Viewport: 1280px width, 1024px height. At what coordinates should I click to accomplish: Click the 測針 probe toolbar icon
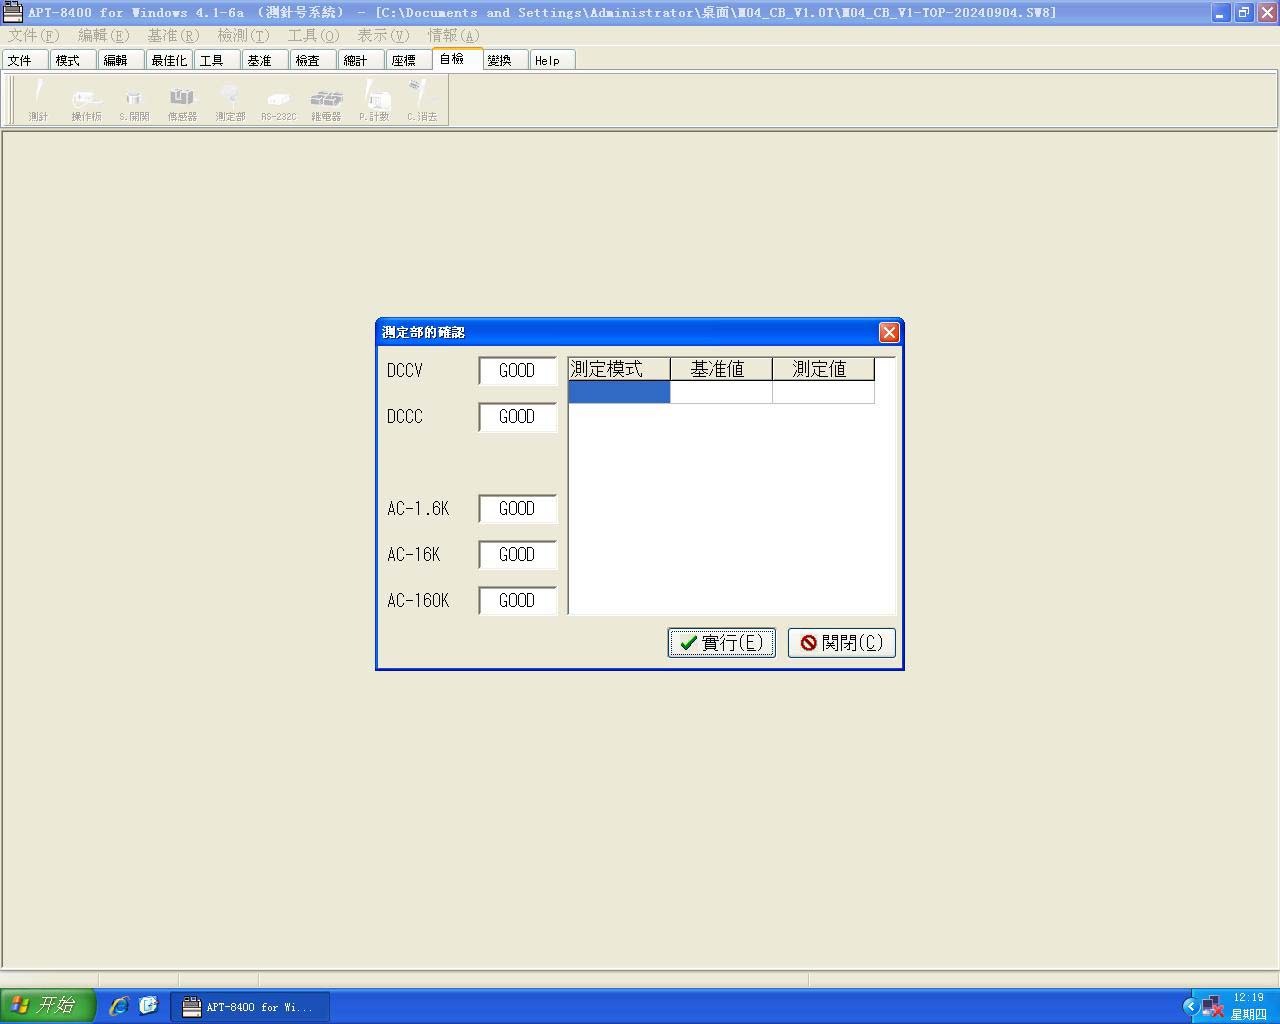pyautogui.click(x=38, y=101)
